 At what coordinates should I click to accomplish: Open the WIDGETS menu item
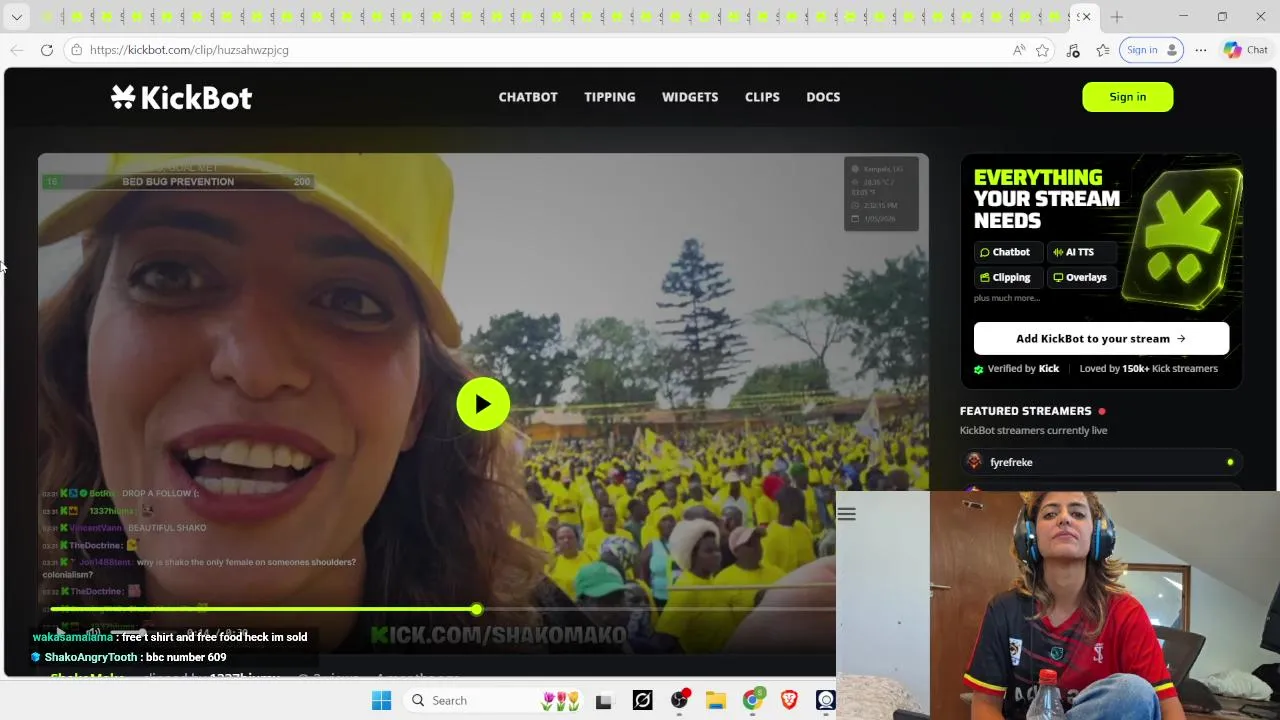[x=690, y=97]
